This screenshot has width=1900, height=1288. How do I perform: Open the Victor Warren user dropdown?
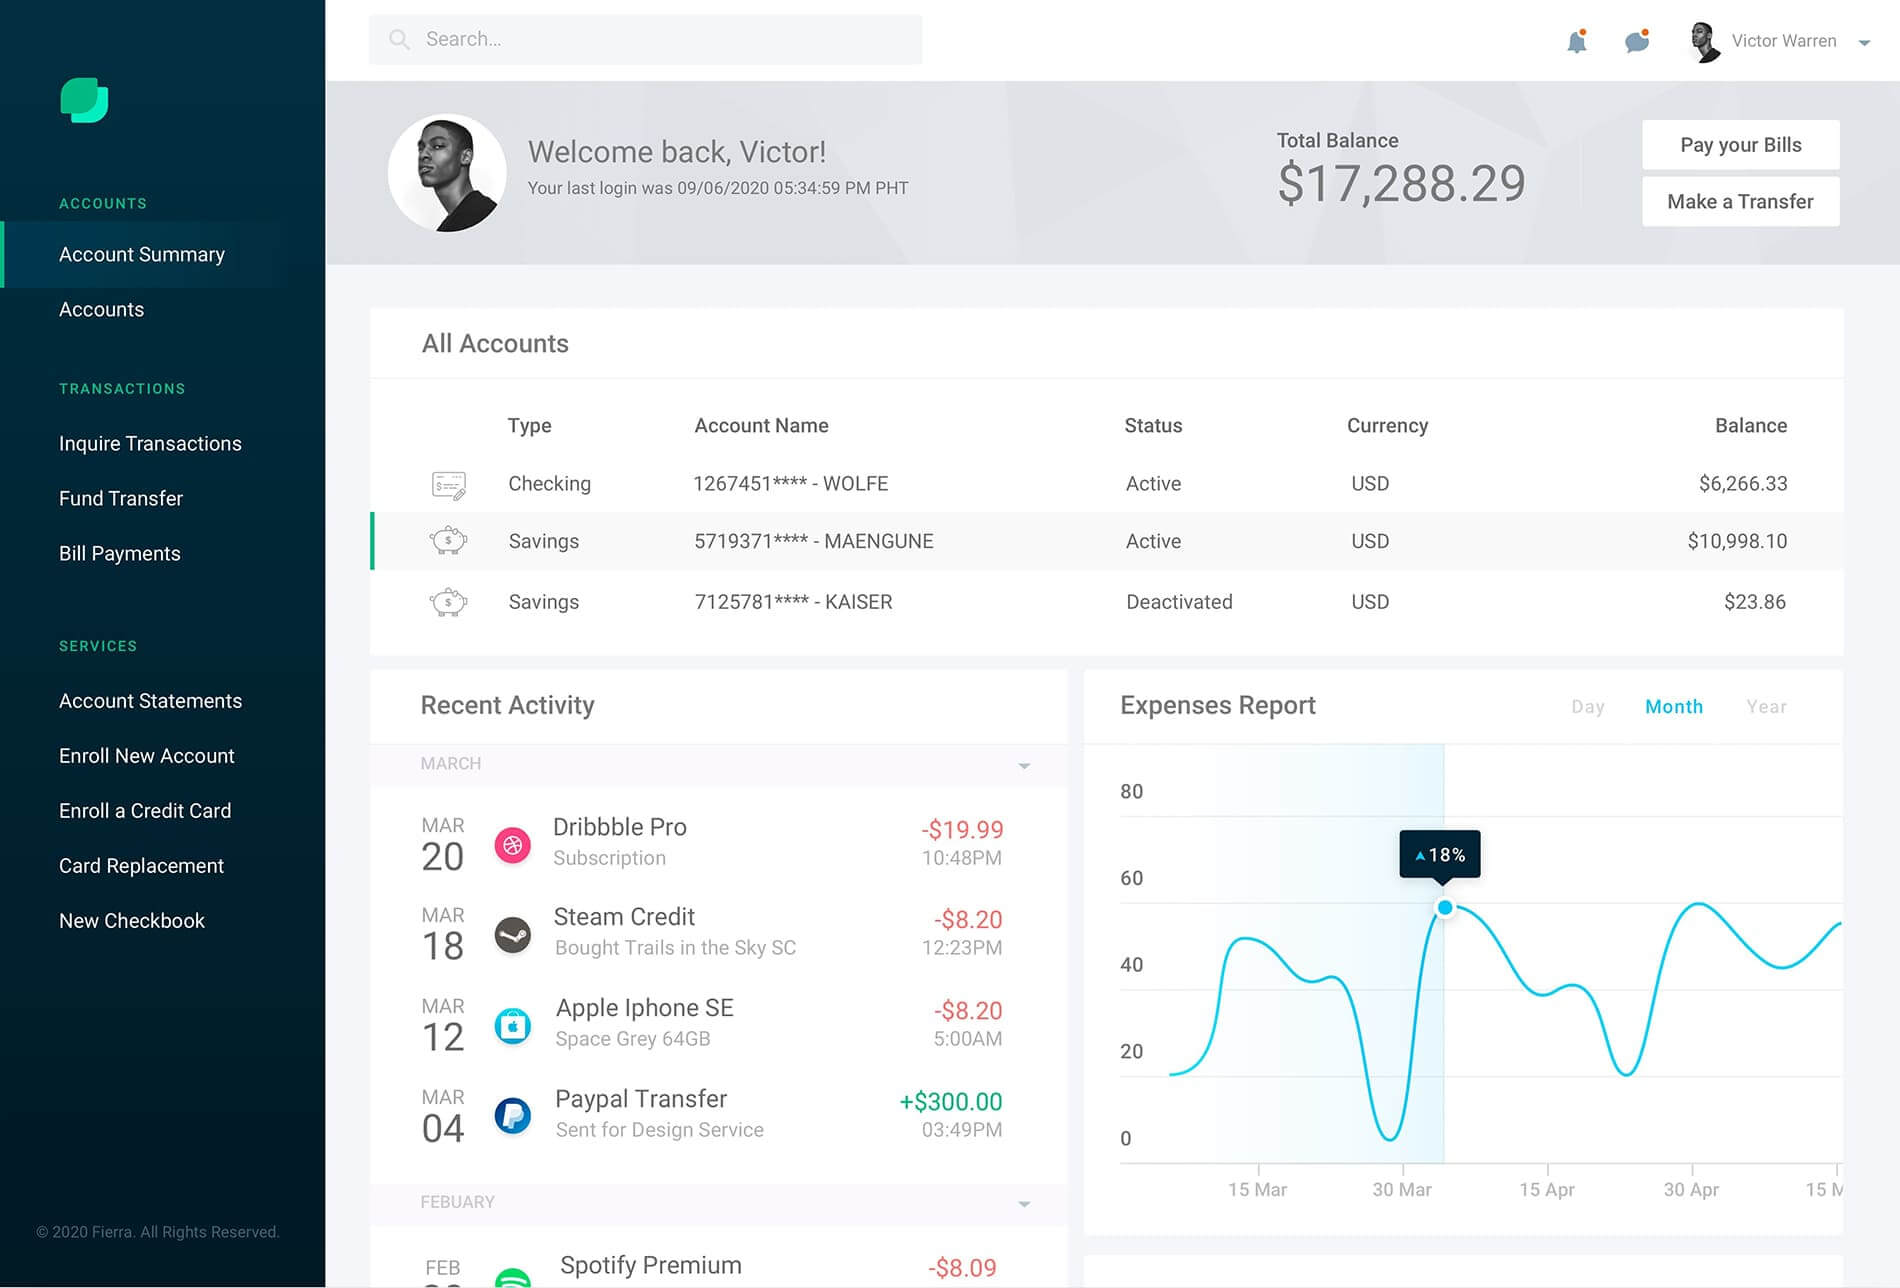tap(1864, 42)
